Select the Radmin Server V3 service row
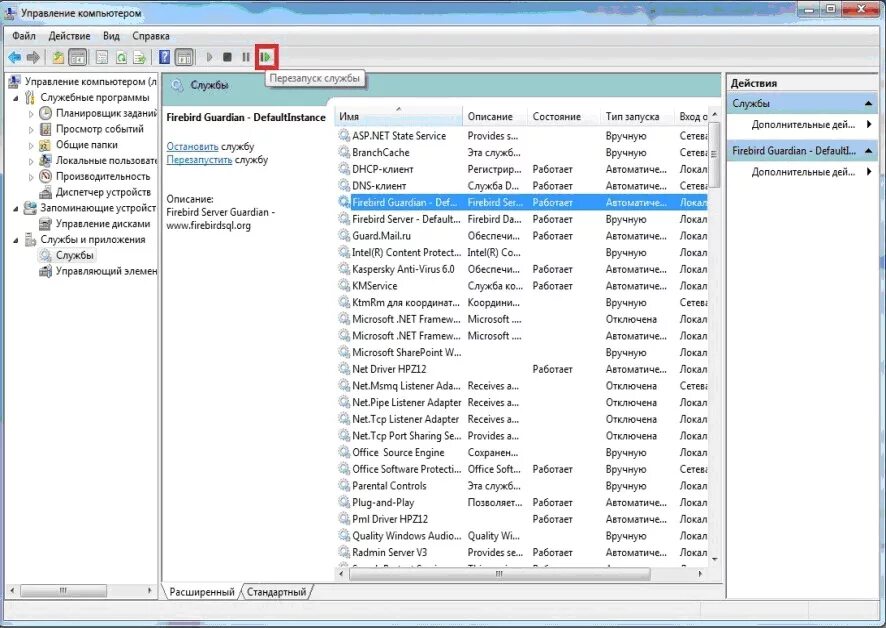The width and height of the screenshot is (886, 628). [x=522, y=552]
